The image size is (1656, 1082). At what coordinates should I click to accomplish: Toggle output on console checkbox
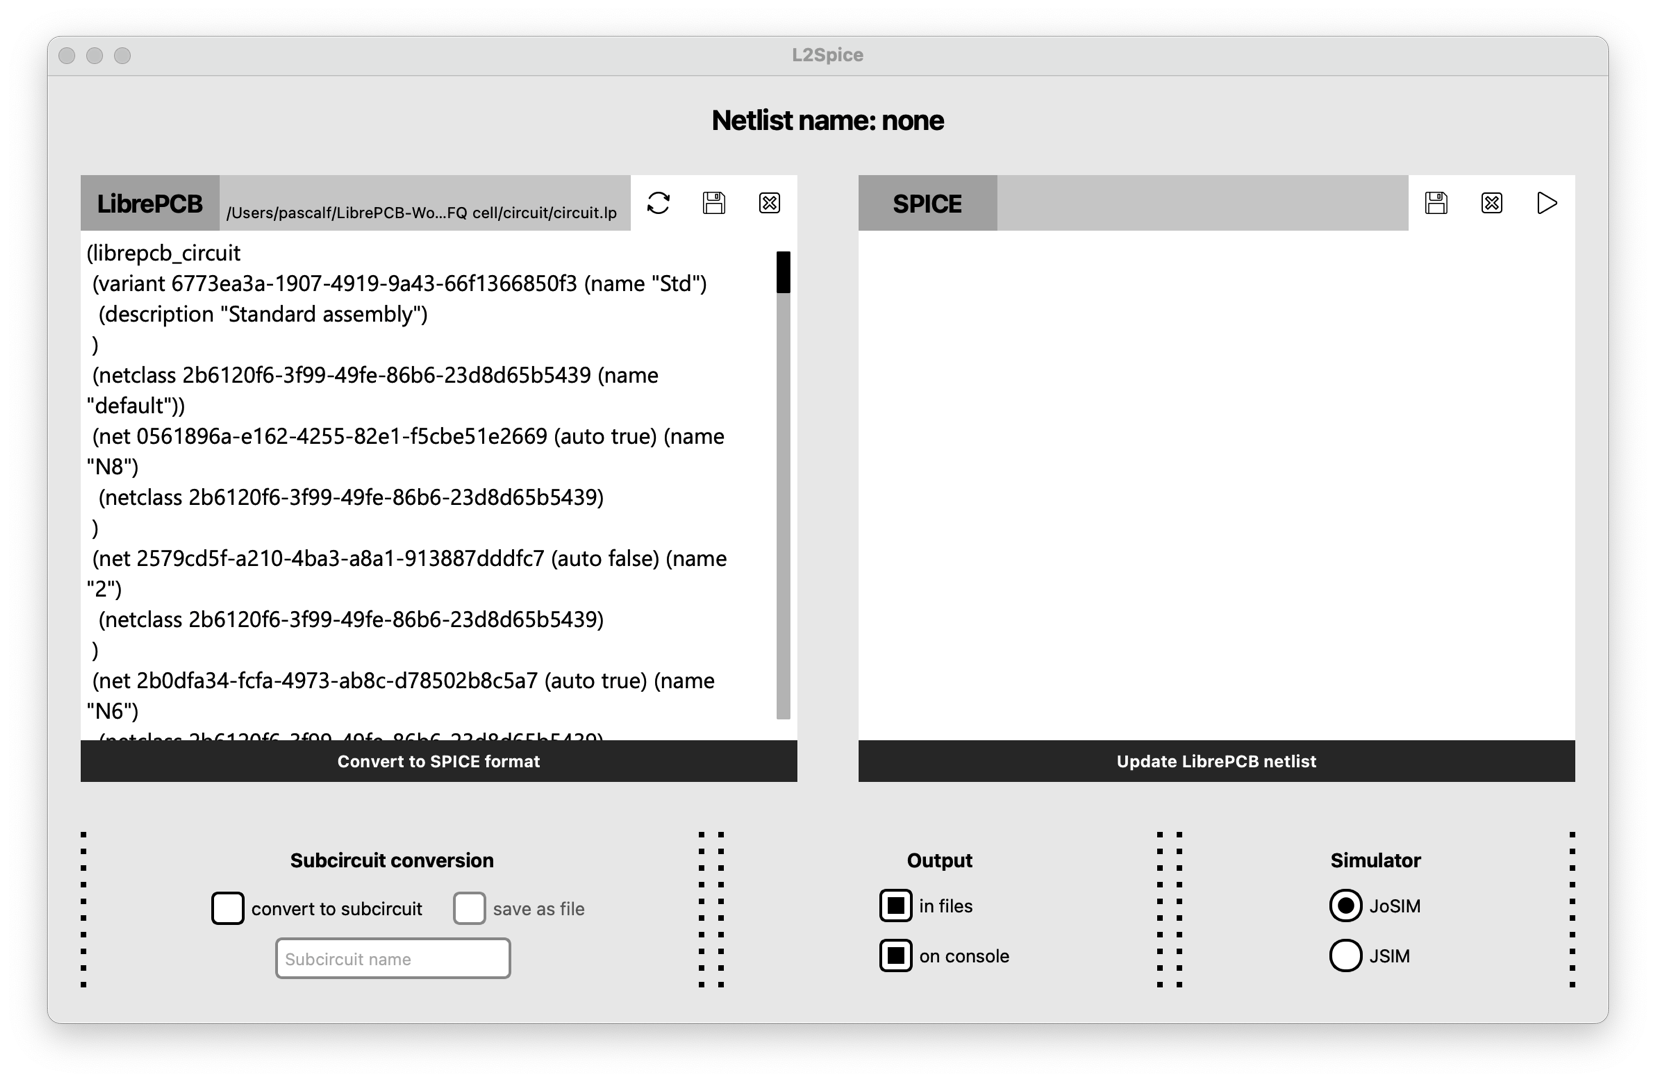tap(896, 956)
